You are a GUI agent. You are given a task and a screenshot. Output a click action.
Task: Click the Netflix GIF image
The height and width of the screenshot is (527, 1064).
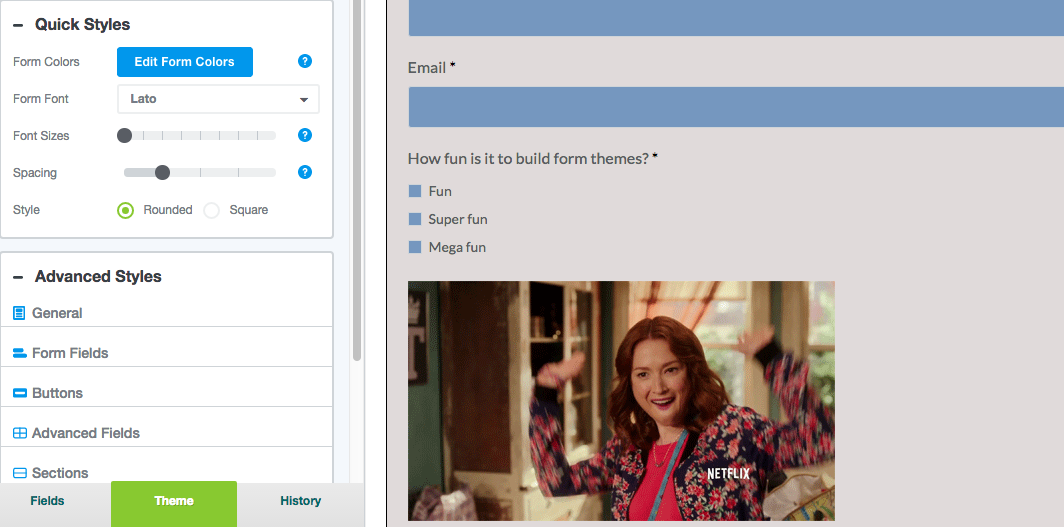tap(621, 401)
